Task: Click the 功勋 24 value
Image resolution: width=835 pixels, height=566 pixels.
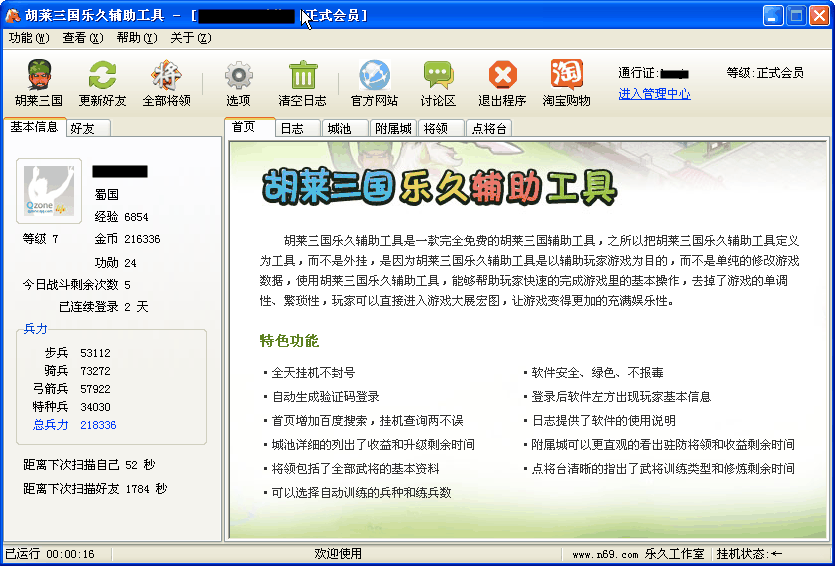Action: tap(116, 263)
